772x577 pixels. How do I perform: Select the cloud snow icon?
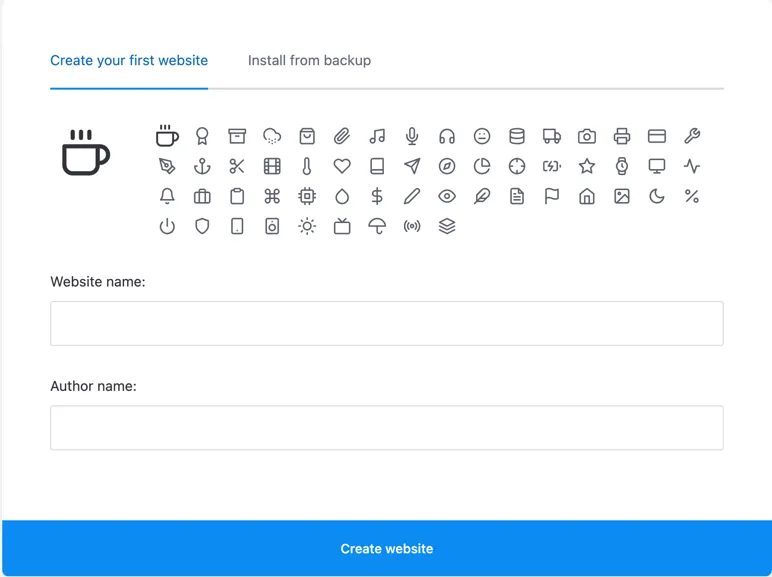pos(272,136)
